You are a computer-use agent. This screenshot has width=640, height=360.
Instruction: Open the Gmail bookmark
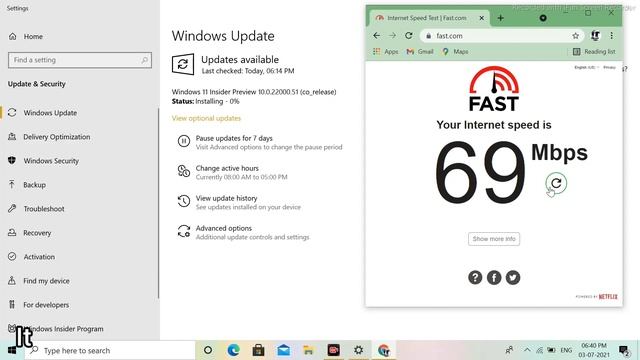(x=420, y=51)
